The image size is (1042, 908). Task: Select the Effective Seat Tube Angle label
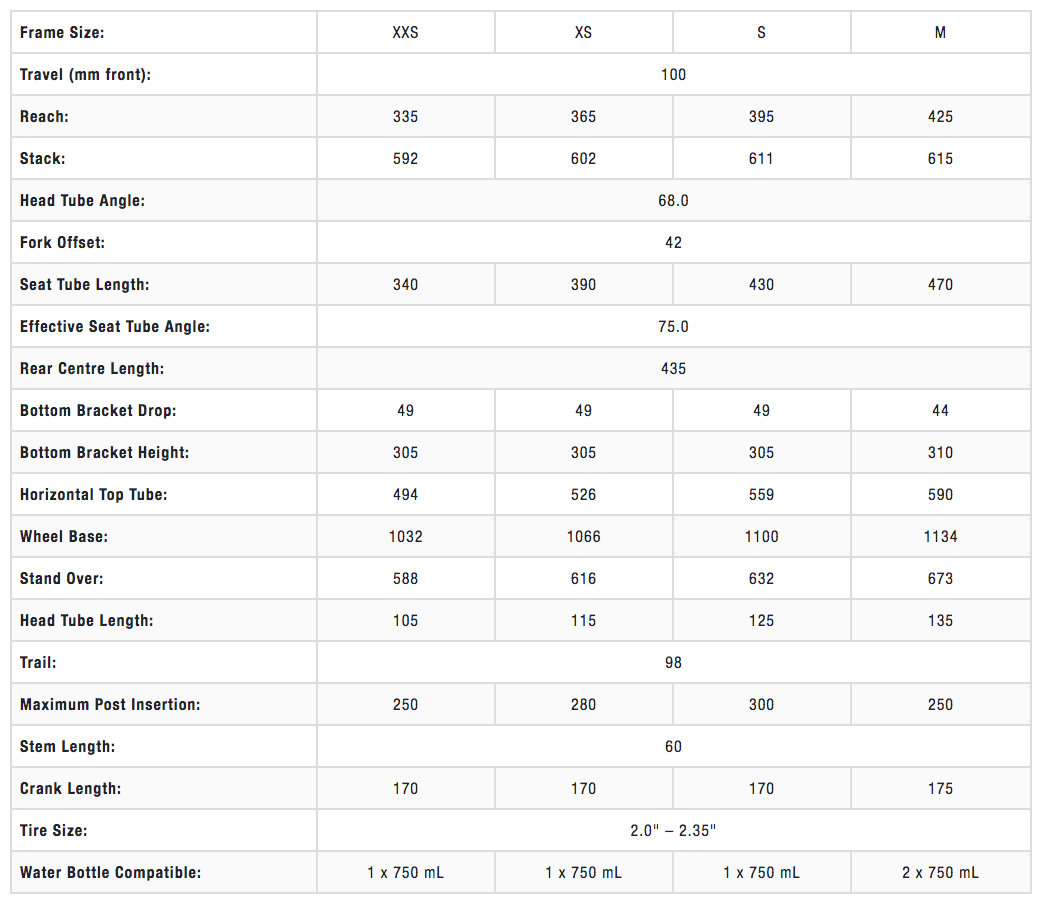pos(115,326)
